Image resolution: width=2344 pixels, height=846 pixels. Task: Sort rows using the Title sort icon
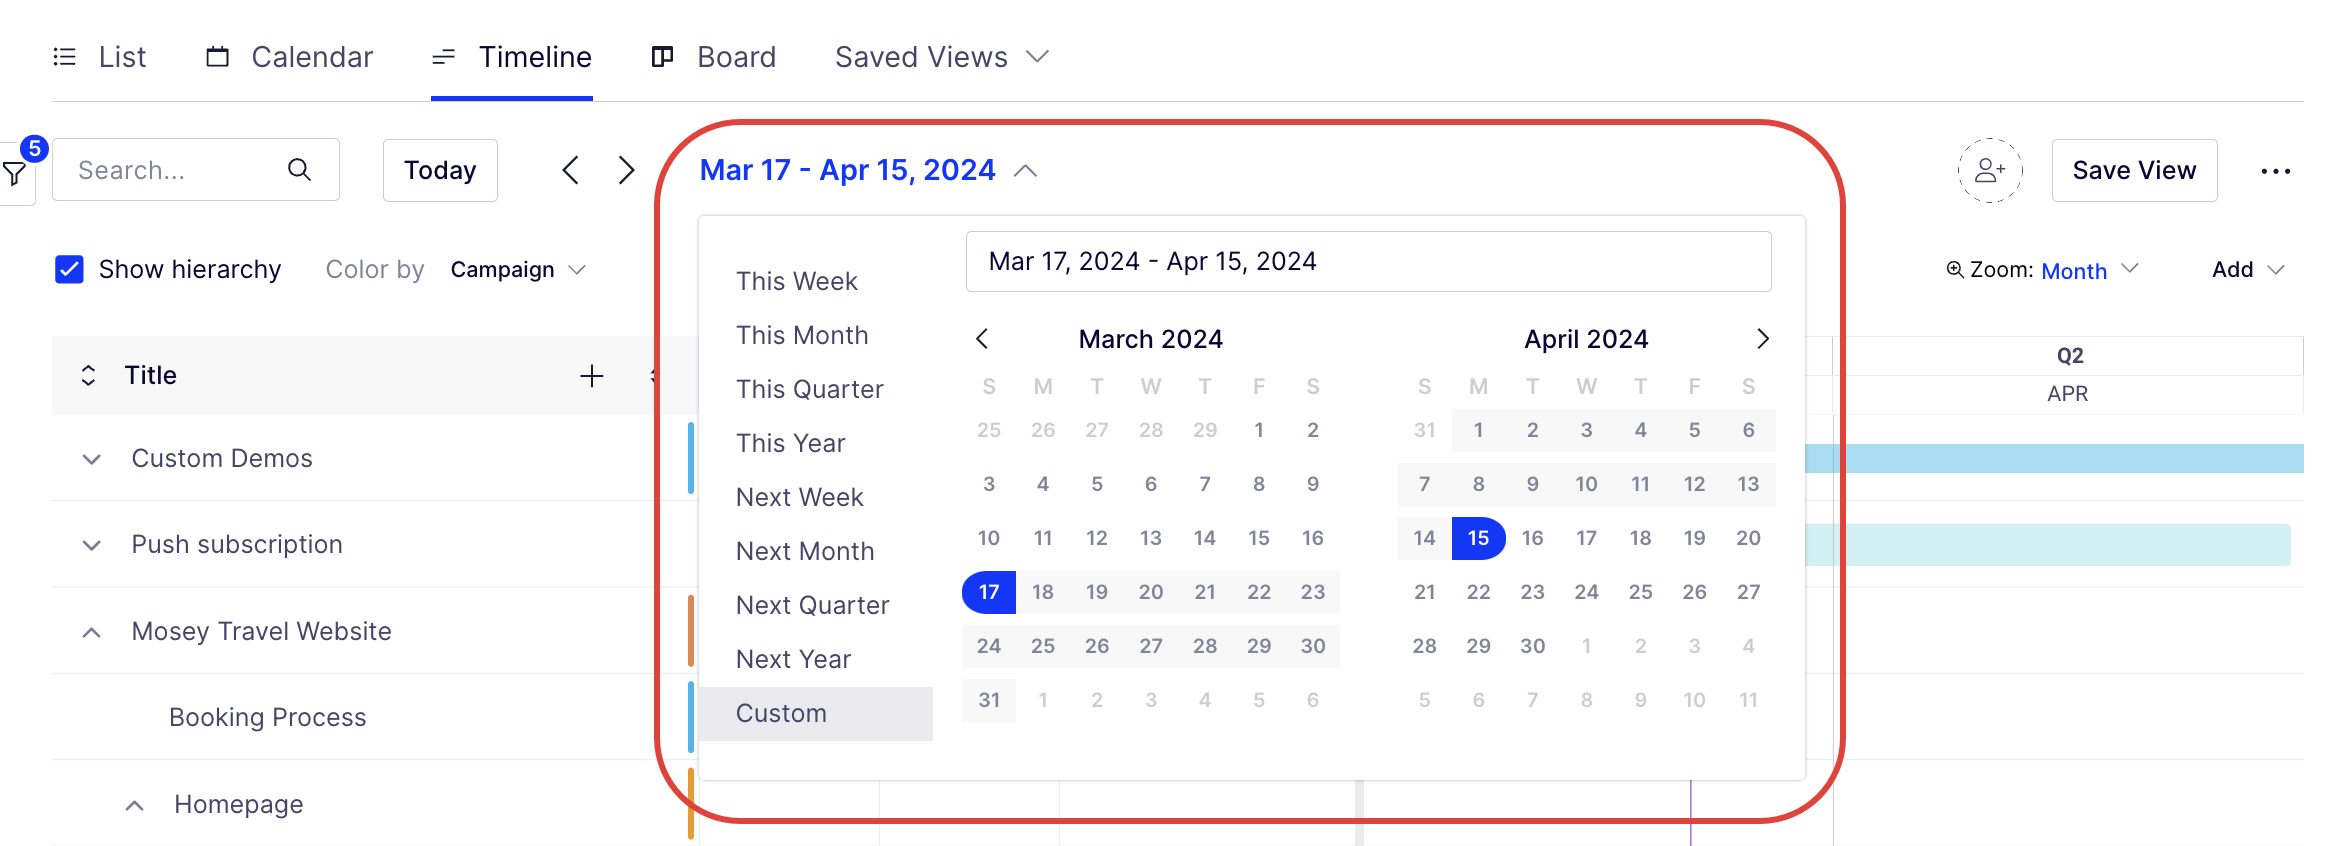(x=88, y=375)
